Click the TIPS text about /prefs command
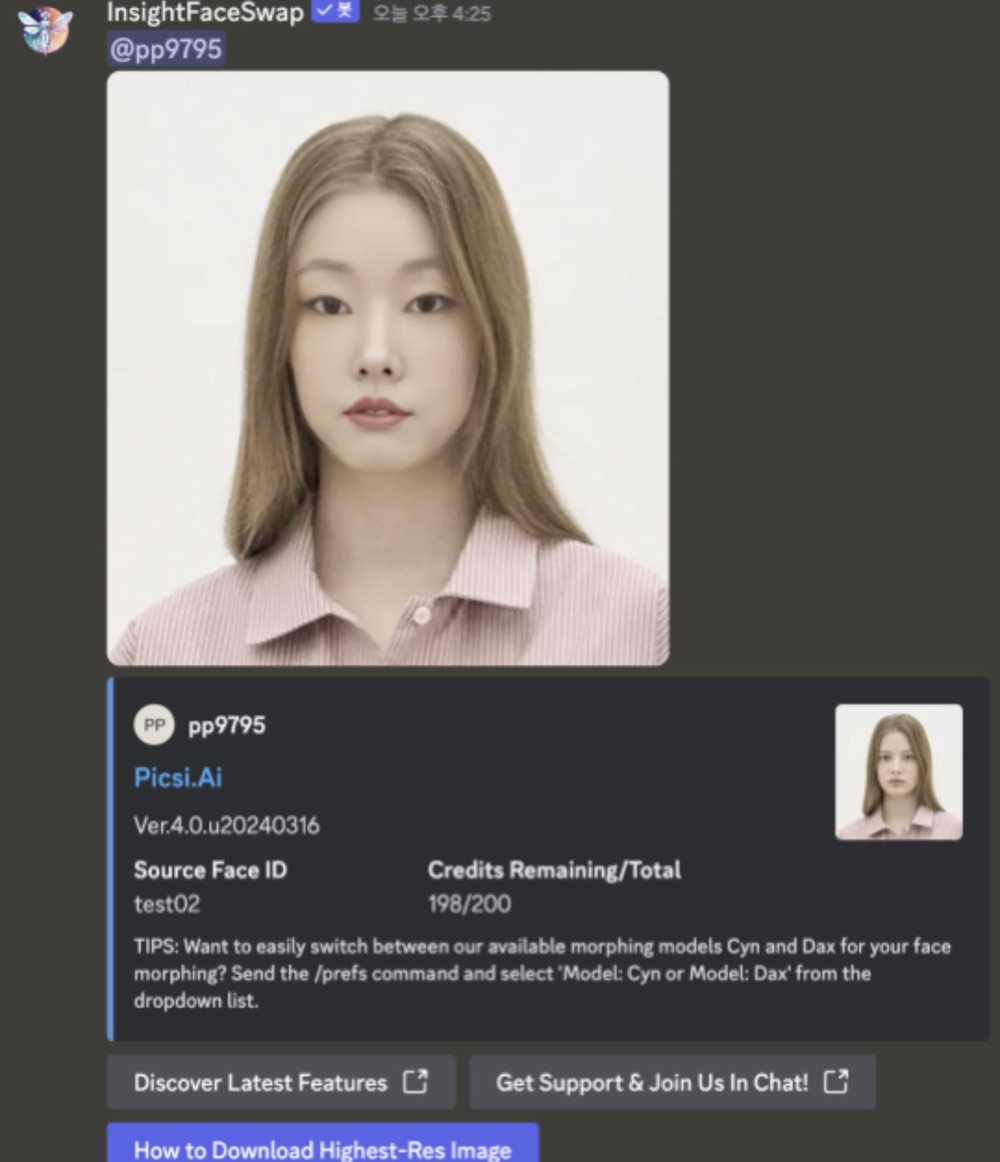The width and height of the screenshot is (1000, 1162). pyautogui.click(x=542, y=973)
